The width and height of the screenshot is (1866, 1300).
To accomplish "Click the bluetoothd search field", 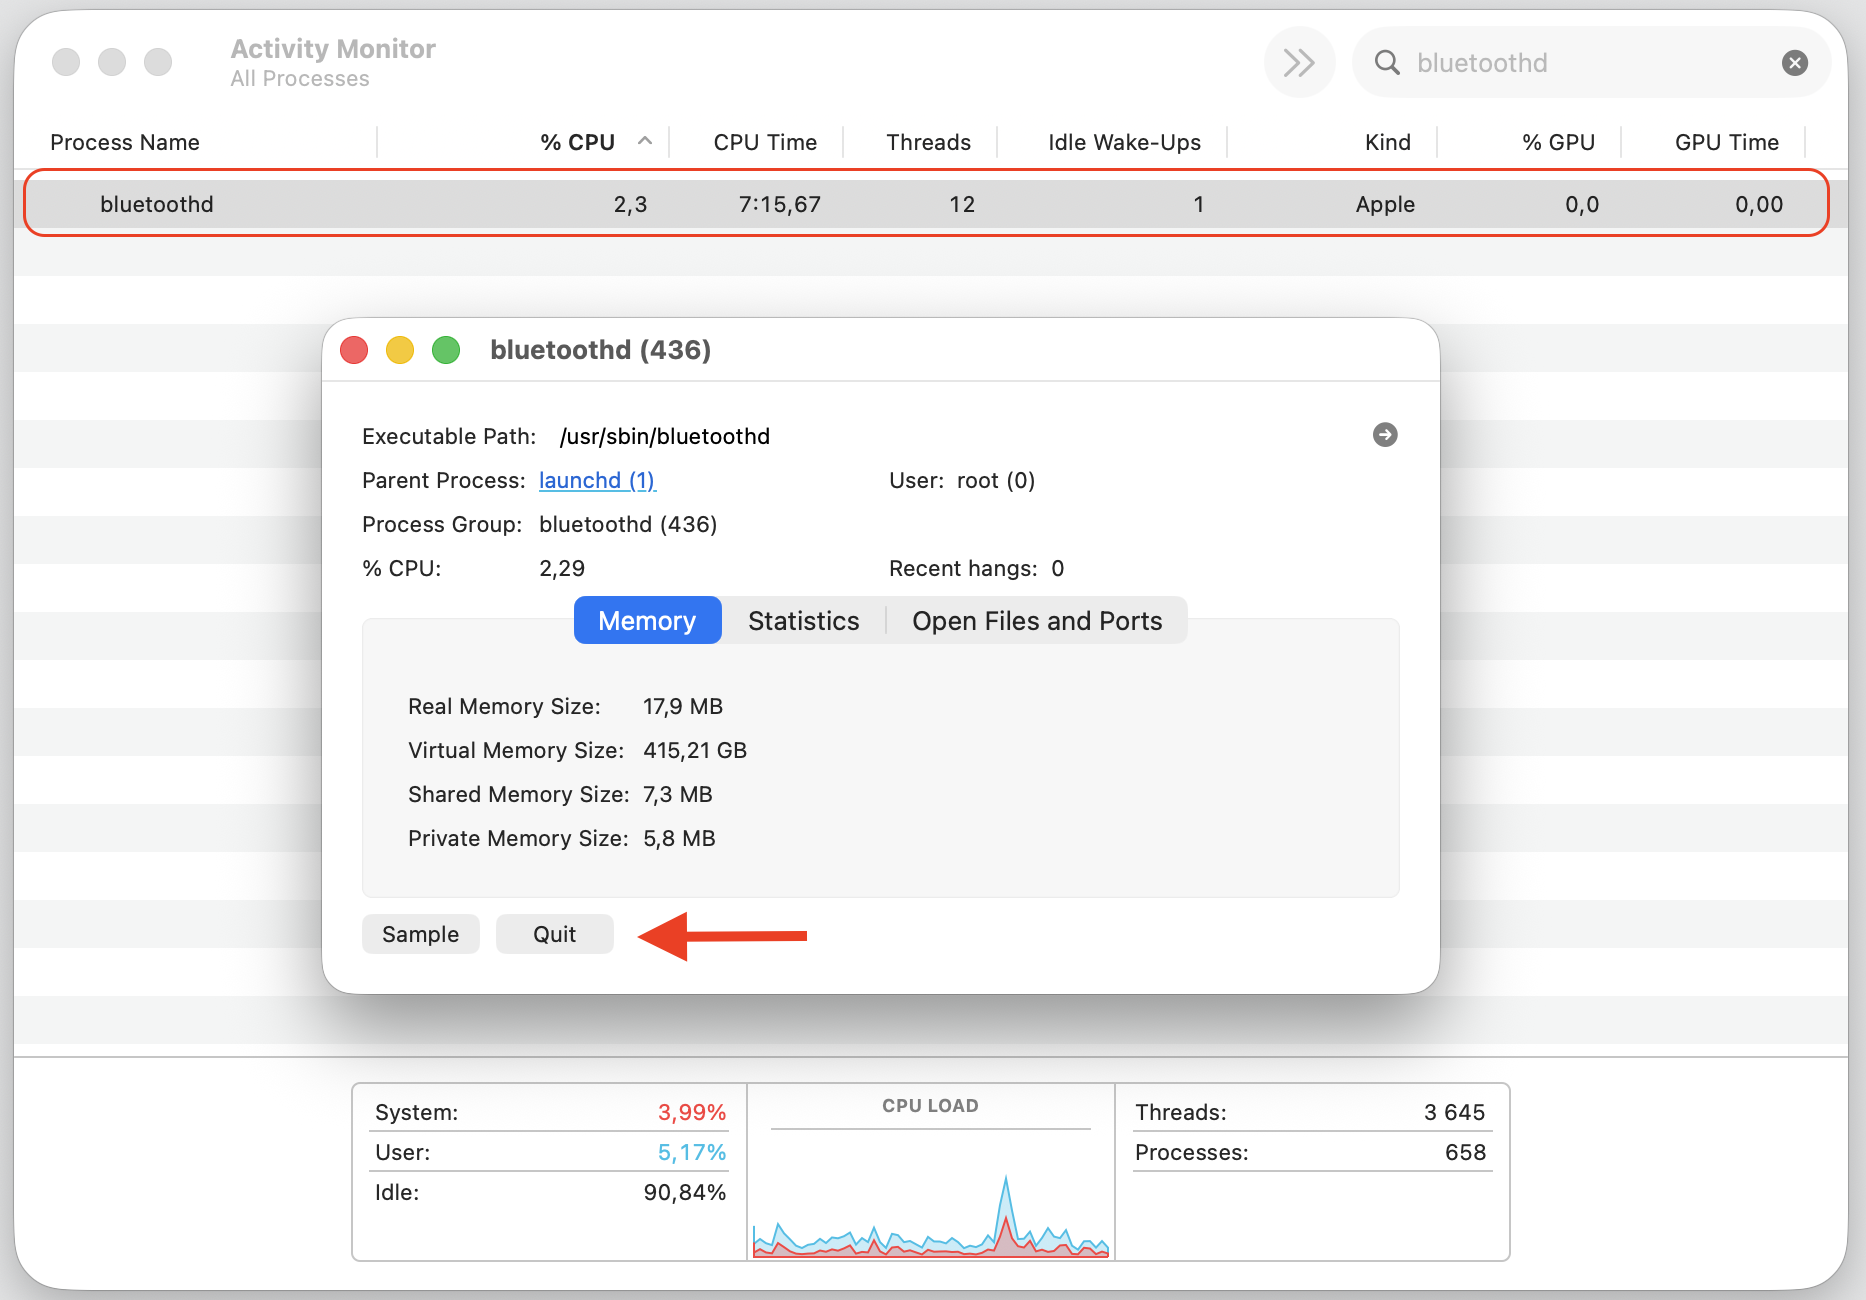I will pyautogui.click(x=1591, y=63).
